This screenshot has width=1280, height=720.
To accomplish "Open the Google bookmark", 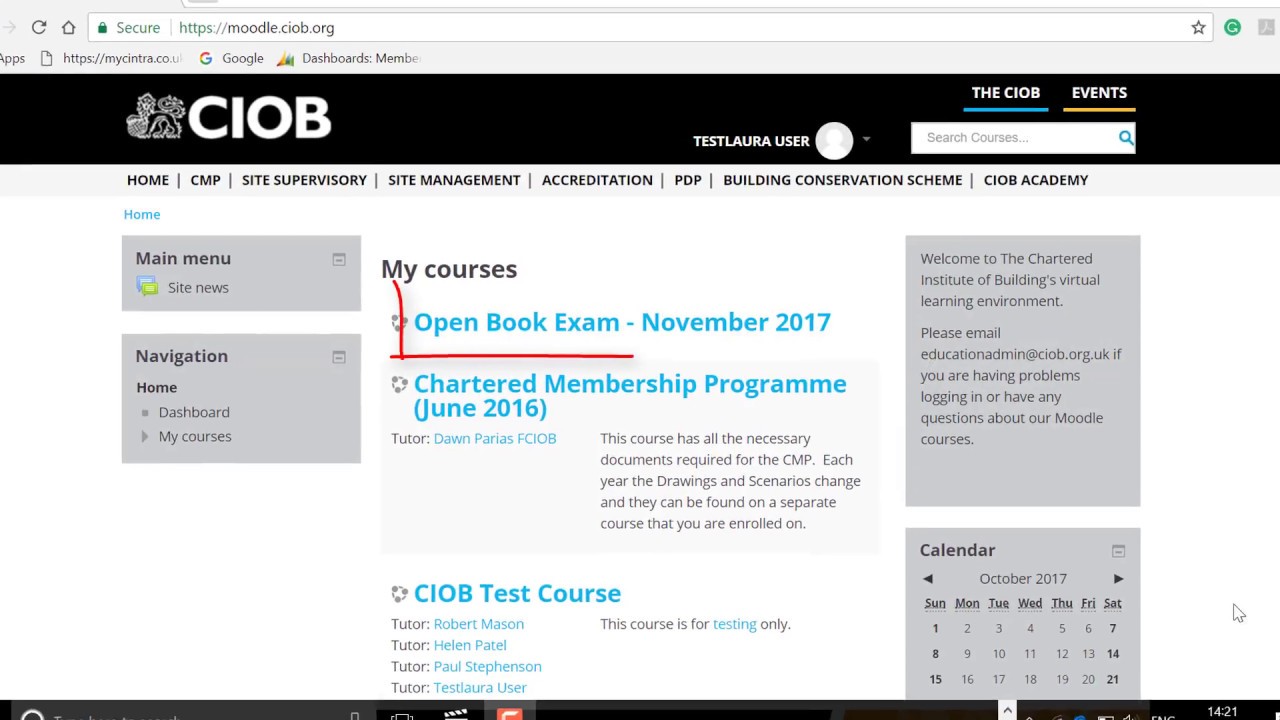I will tap(232, 58).
